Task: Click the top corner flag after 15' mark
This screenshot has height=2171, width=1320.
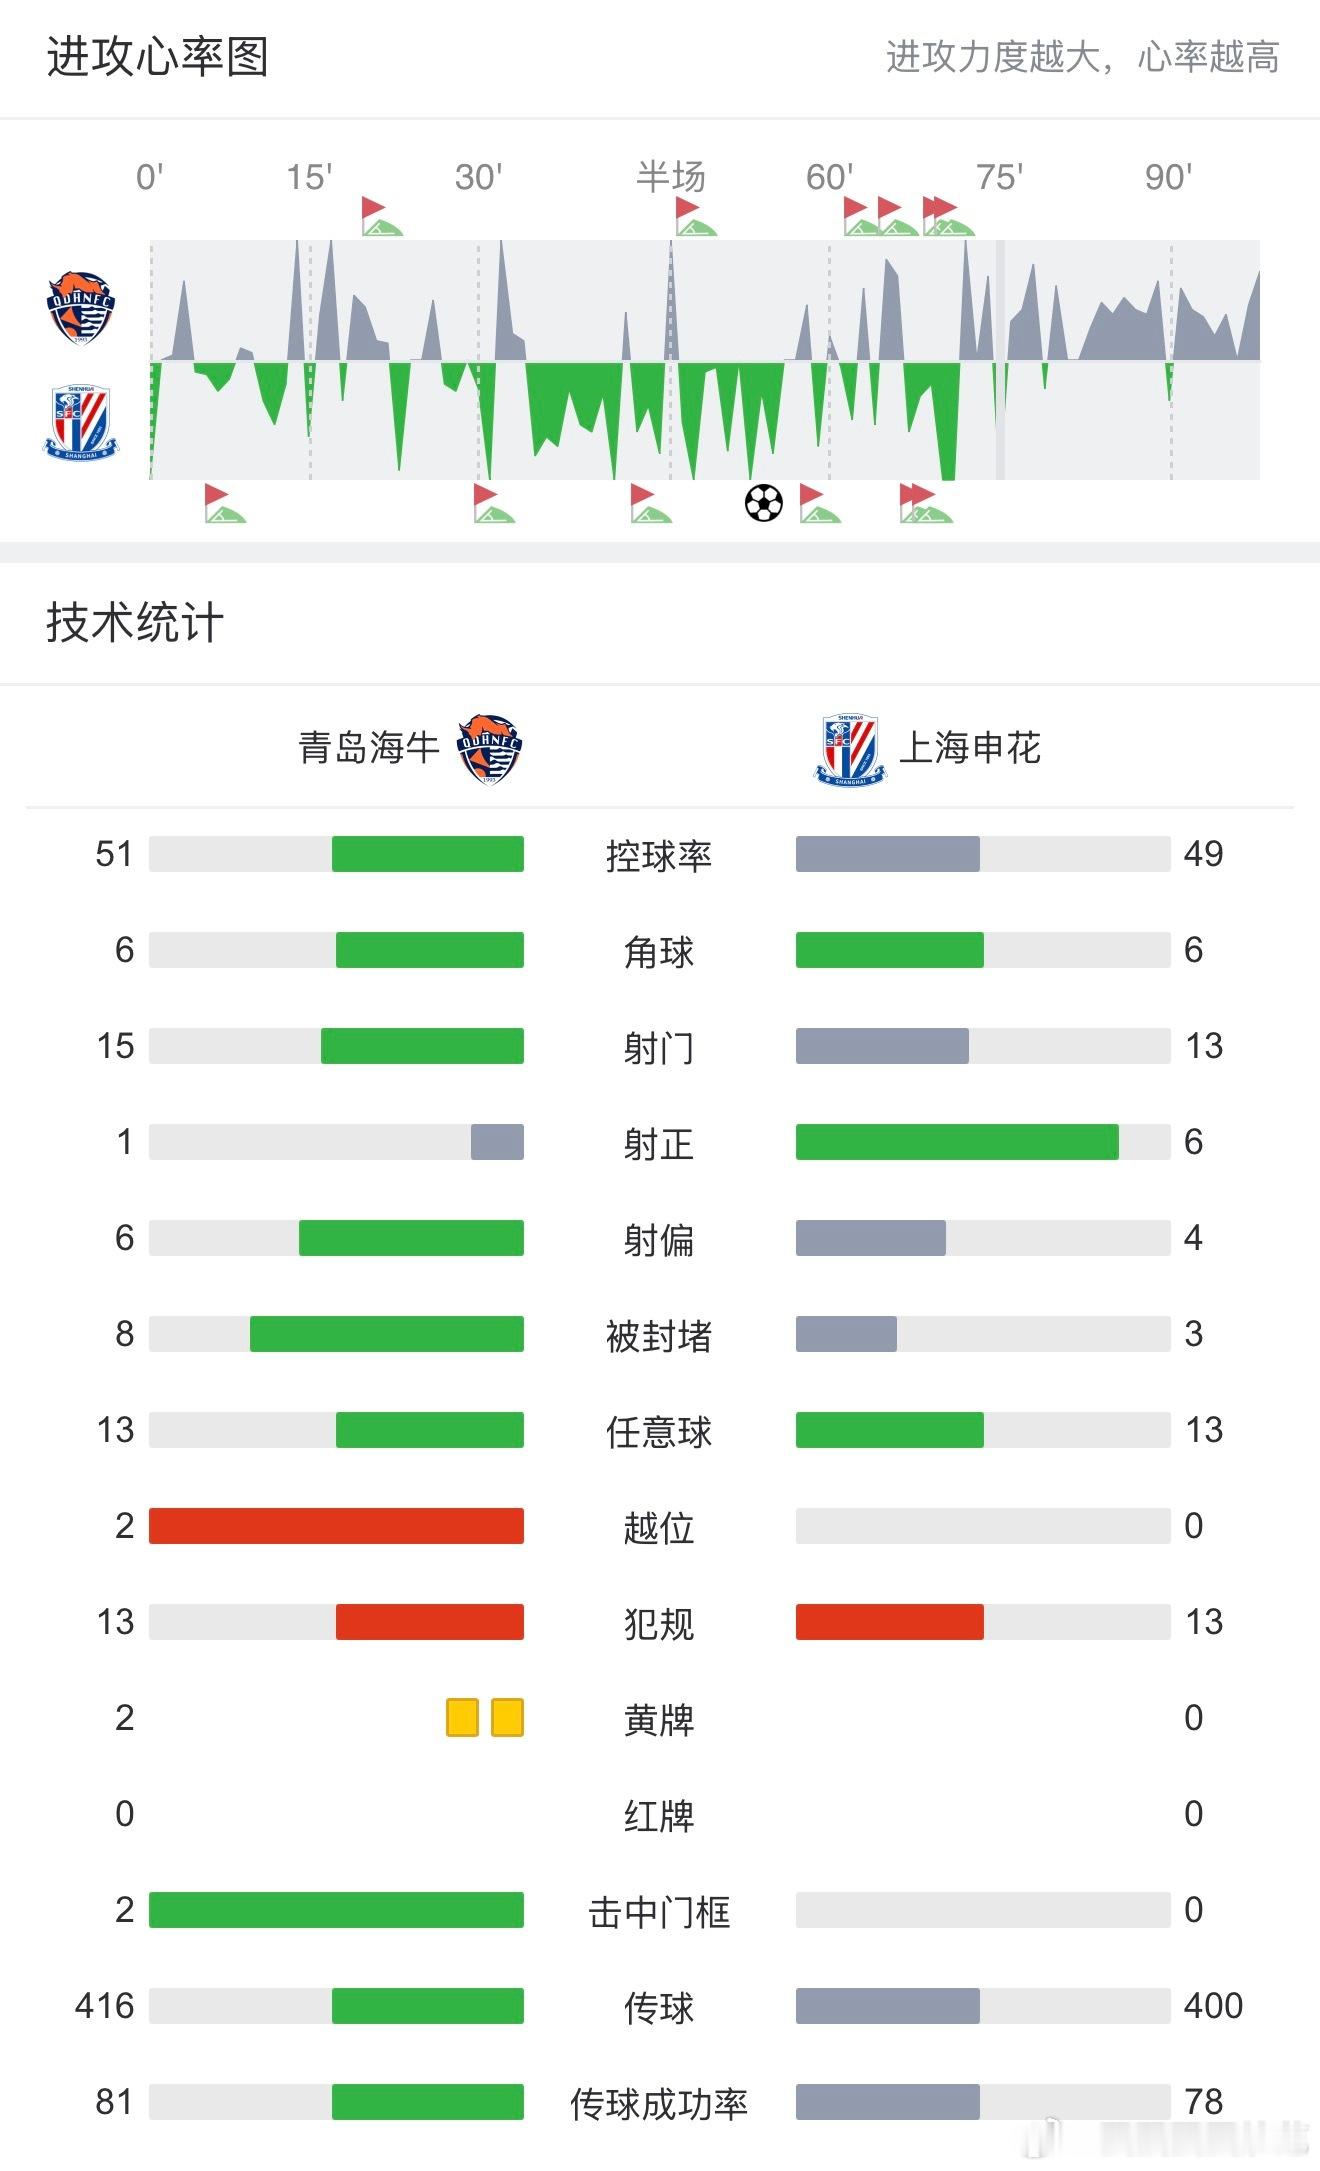Action: (381, 216)
